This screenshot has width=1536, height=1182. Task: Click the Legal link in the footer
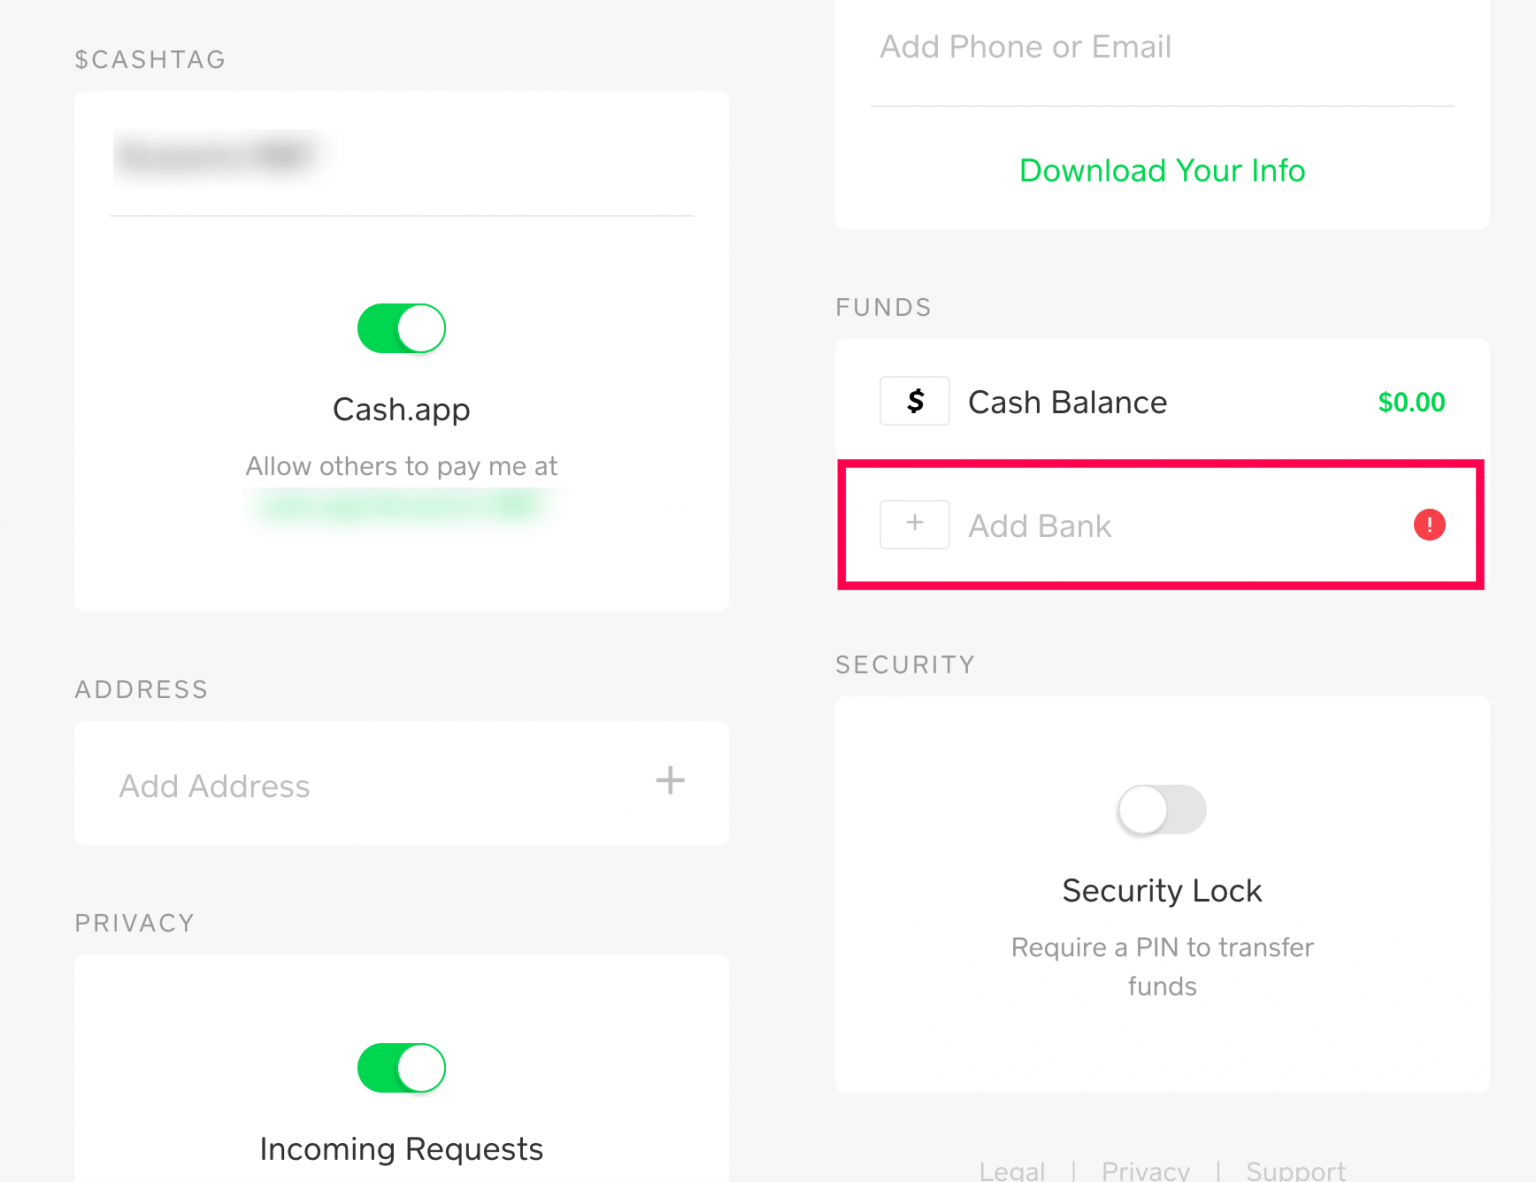[x=1012, y=1170]
